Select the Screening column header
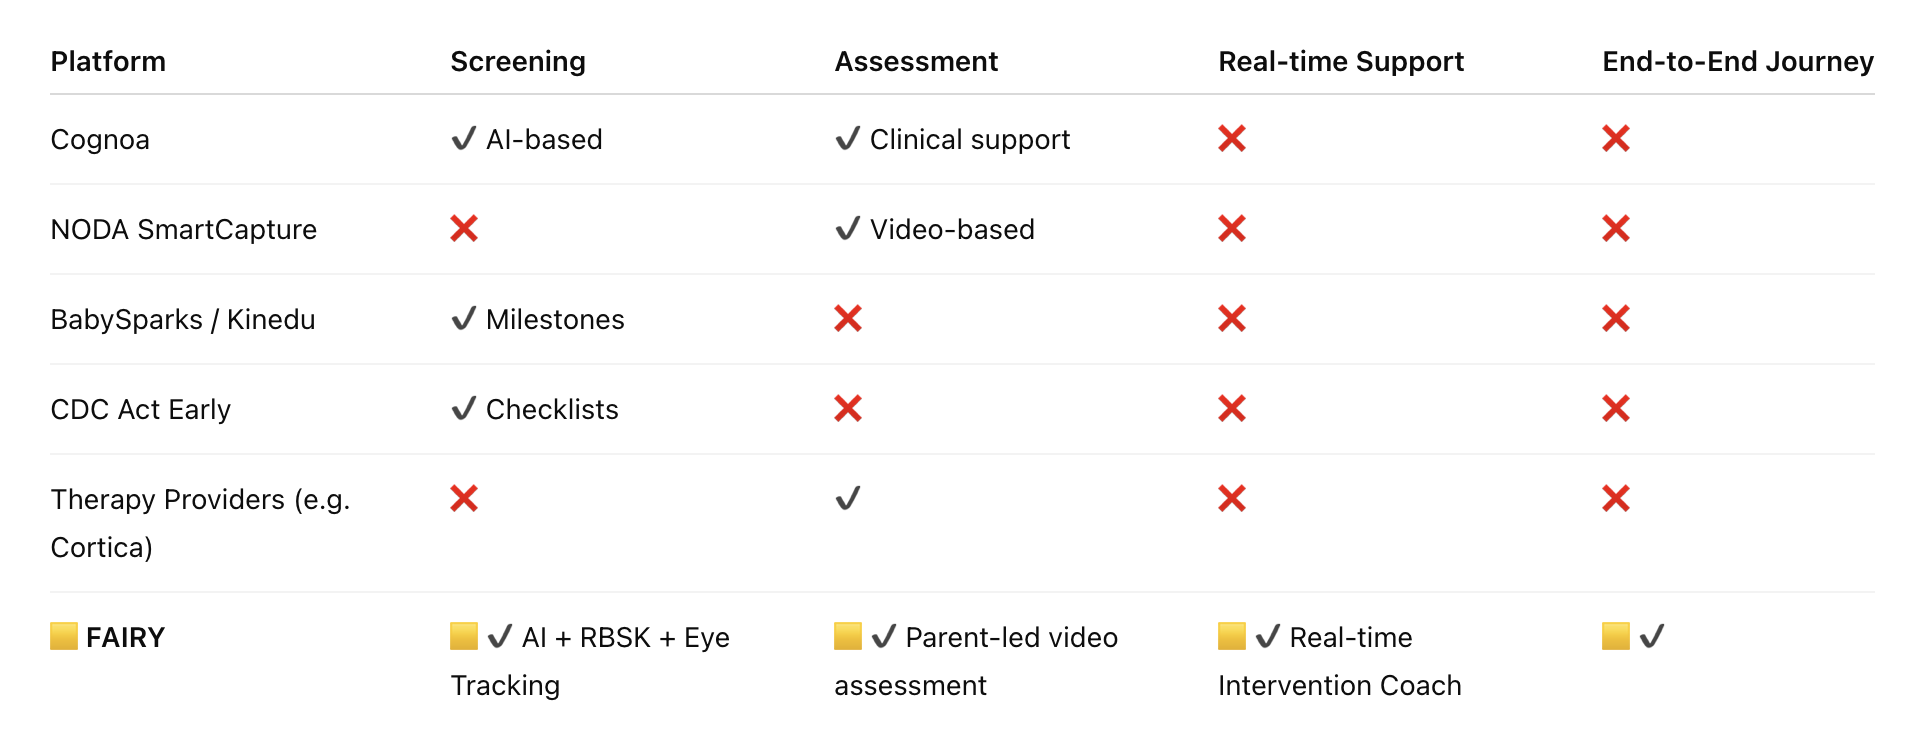 [x=518, y=62]
